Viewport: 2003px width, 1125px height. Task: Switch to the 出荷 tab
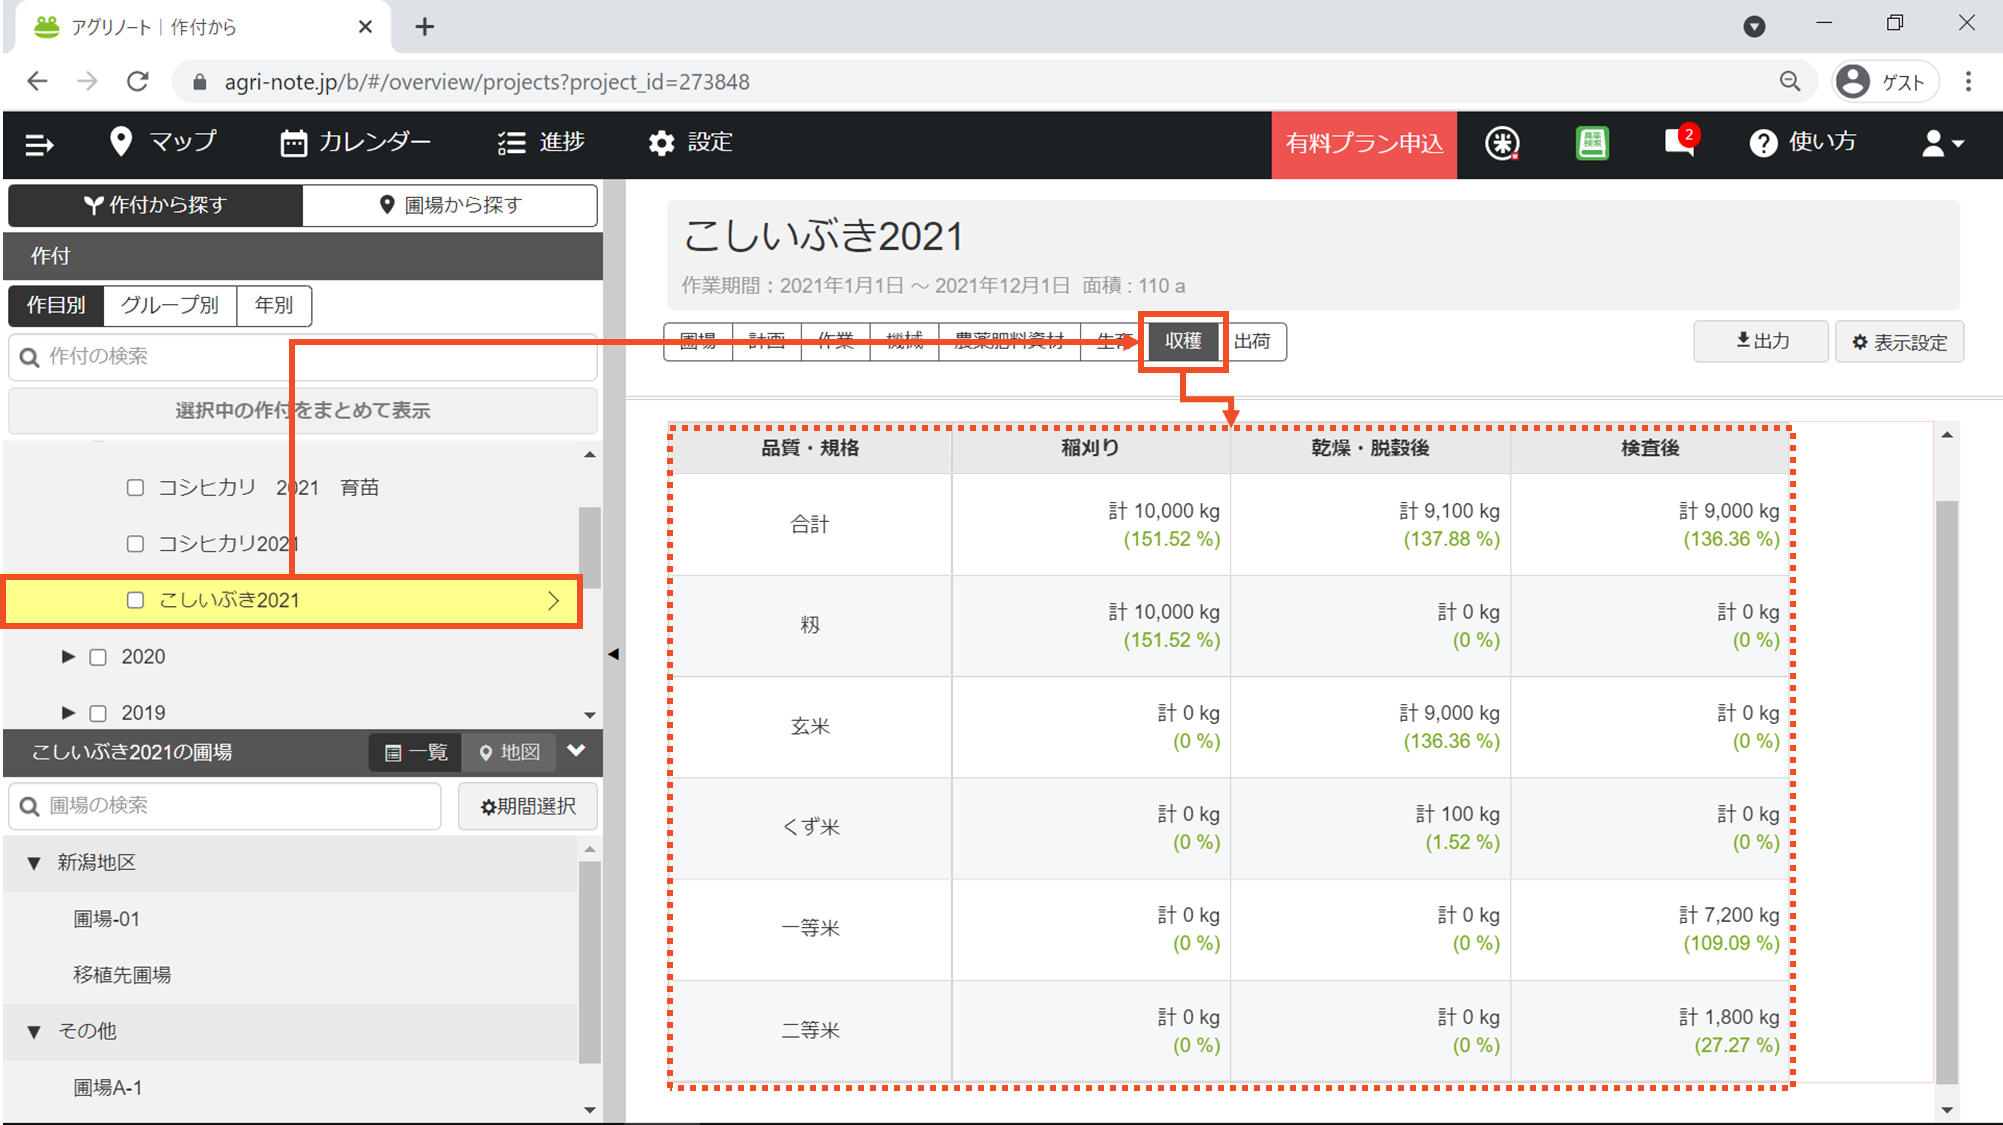pyautogui.click(x=1252, y=341)
